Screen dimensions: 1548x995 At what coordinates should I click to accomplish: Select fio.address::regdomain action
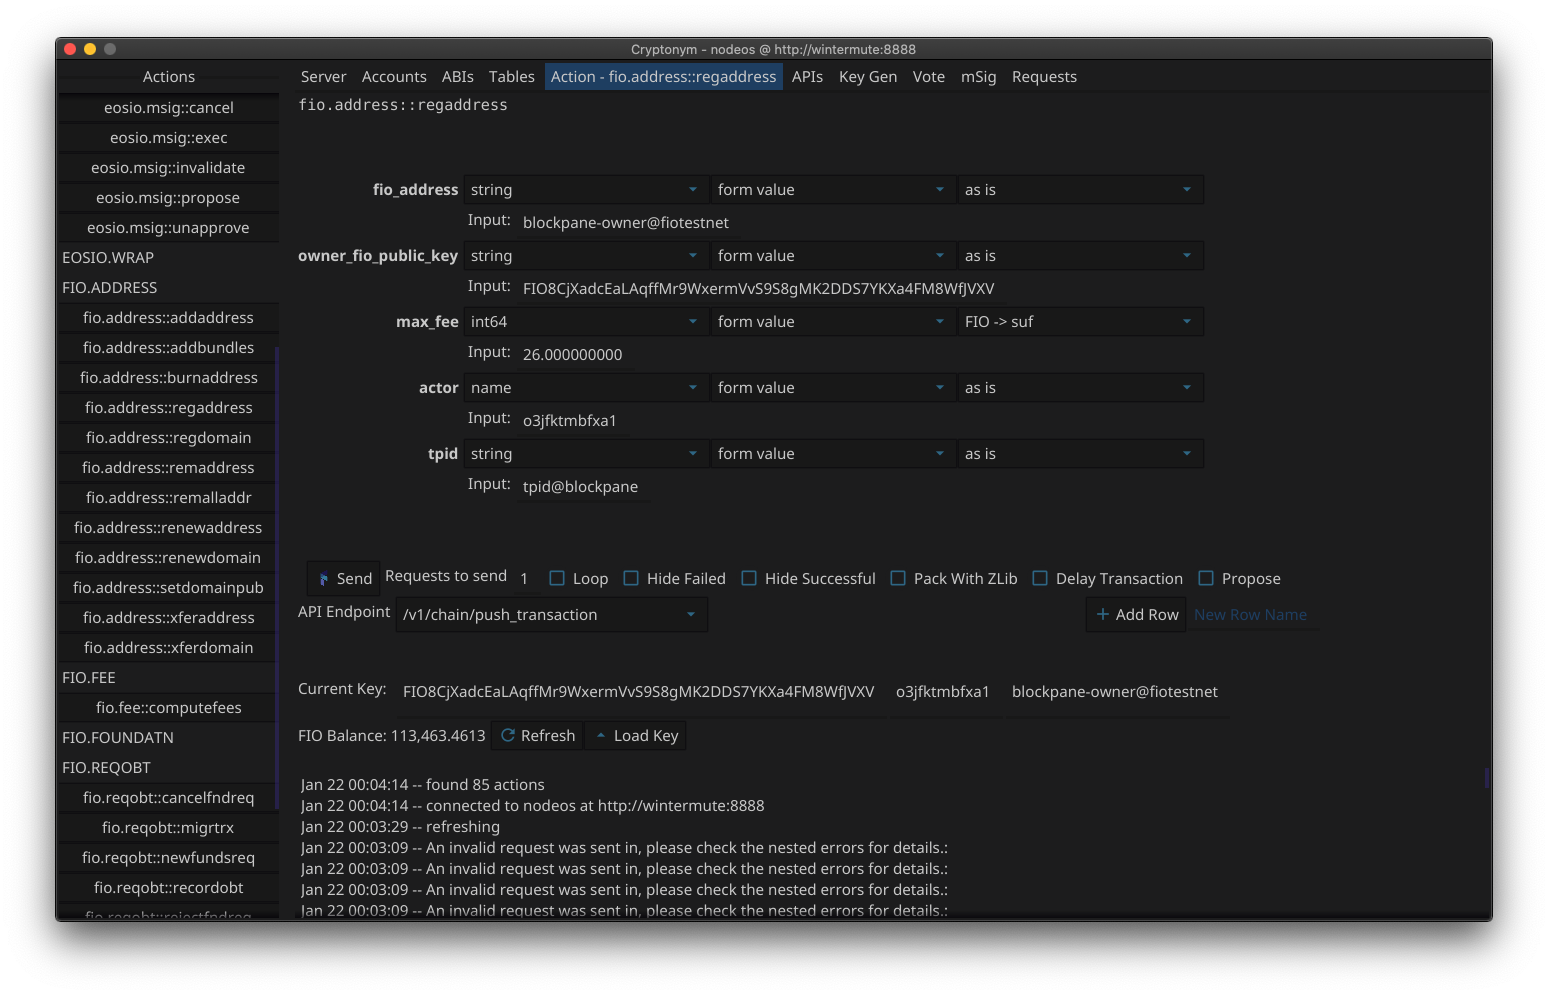point(168,438)
